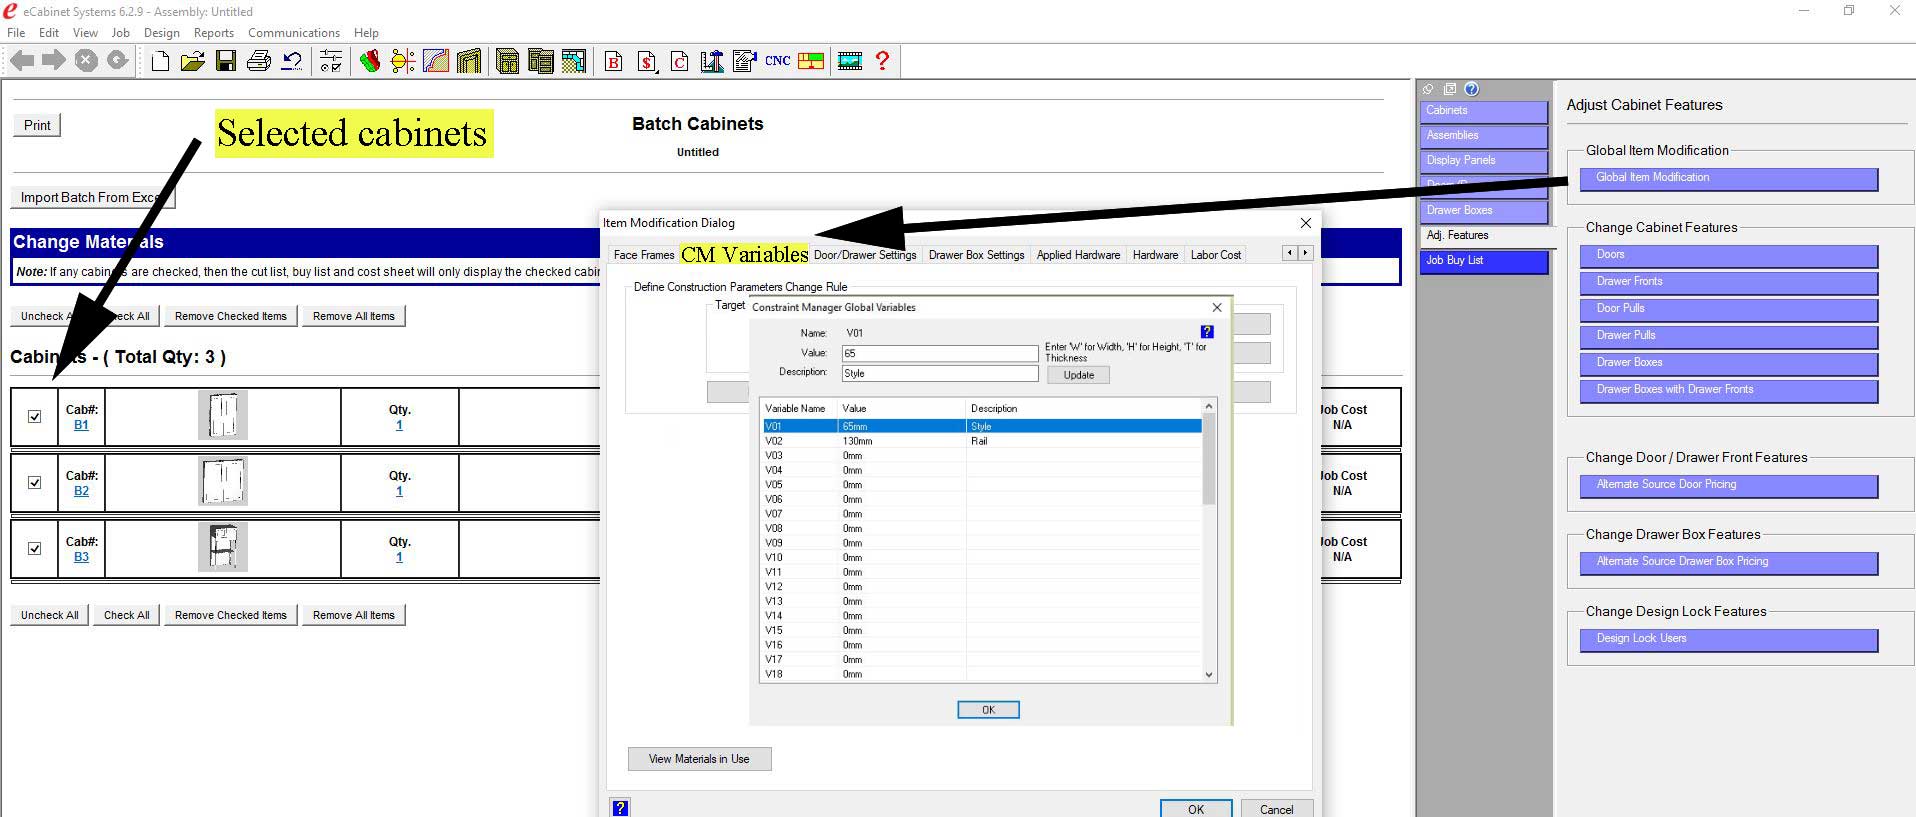Toggle the checkbox for cabinet B2
This screenshot has width=1916, height=817.
(35, 483)
